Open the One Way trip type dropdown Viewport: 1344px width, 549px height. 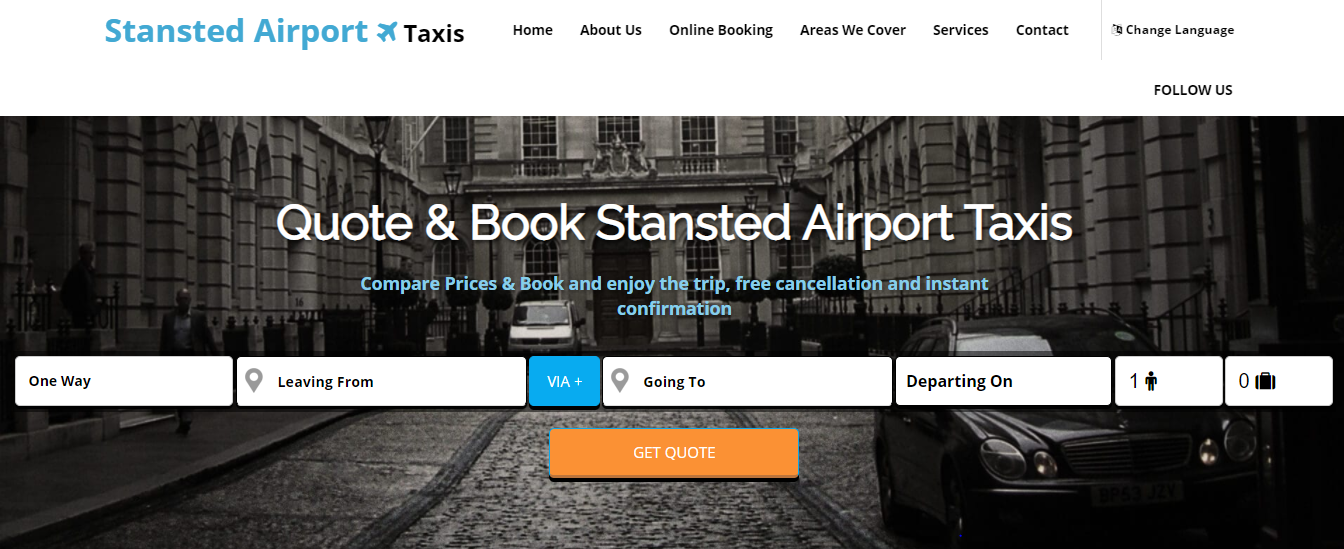click(124, 381)
